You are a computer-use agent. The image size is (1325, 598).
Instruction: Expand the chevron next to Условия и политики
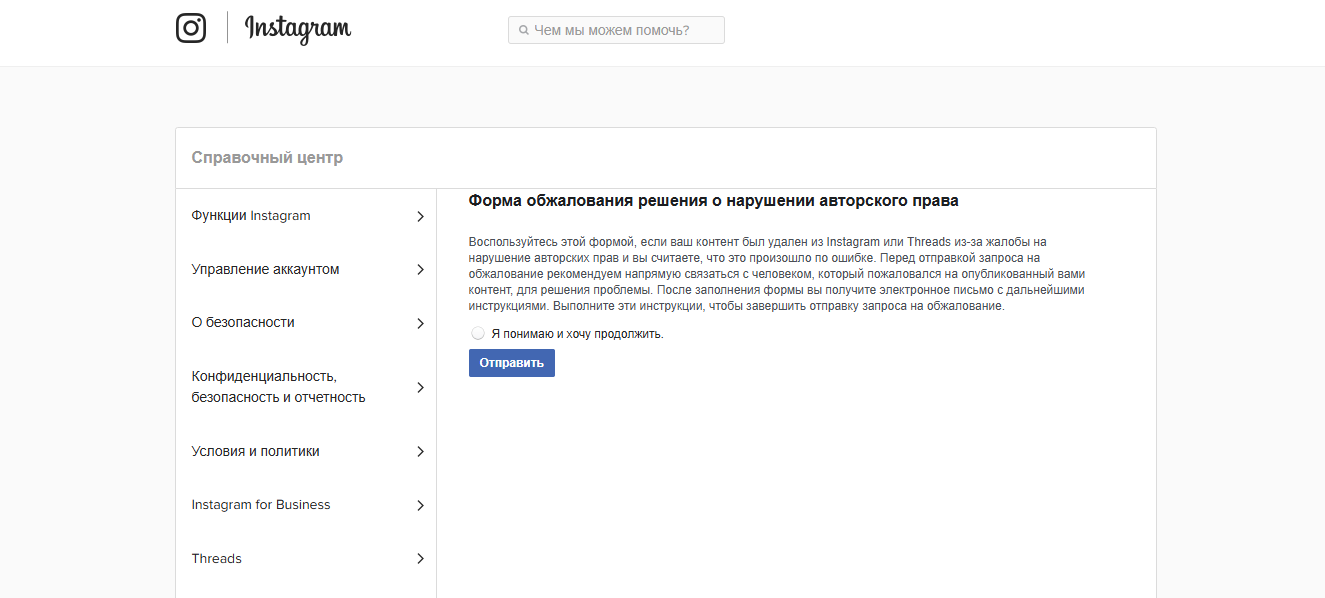coord(420,452)
